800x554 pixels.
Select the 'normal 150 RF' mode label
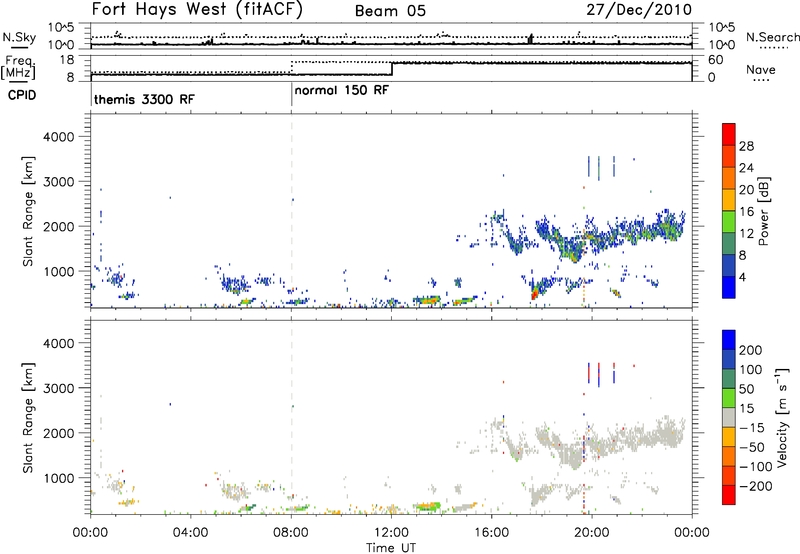coord(342,90)
